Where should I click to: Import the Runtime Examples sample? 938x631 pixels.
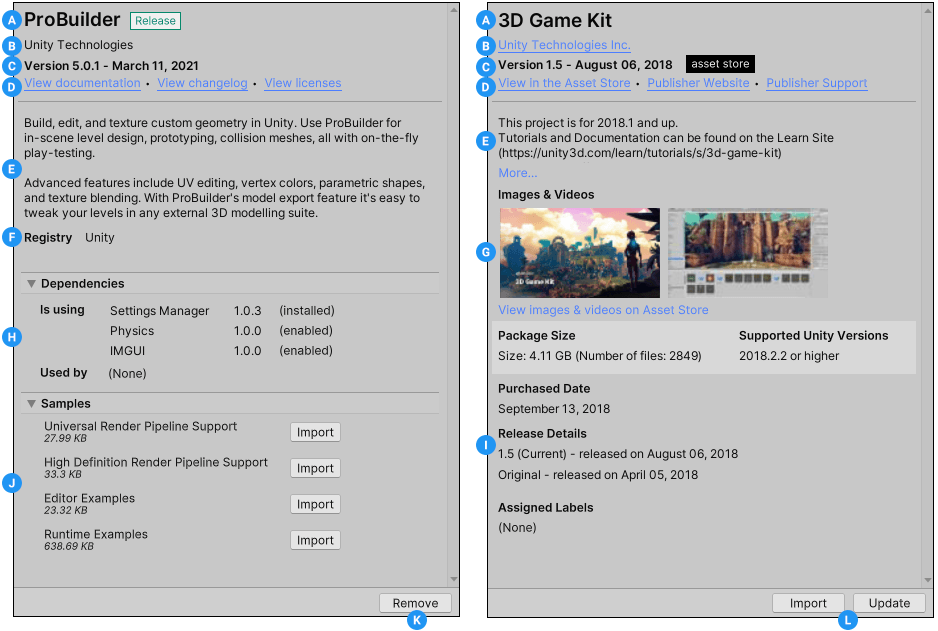(x=315, y=540)
